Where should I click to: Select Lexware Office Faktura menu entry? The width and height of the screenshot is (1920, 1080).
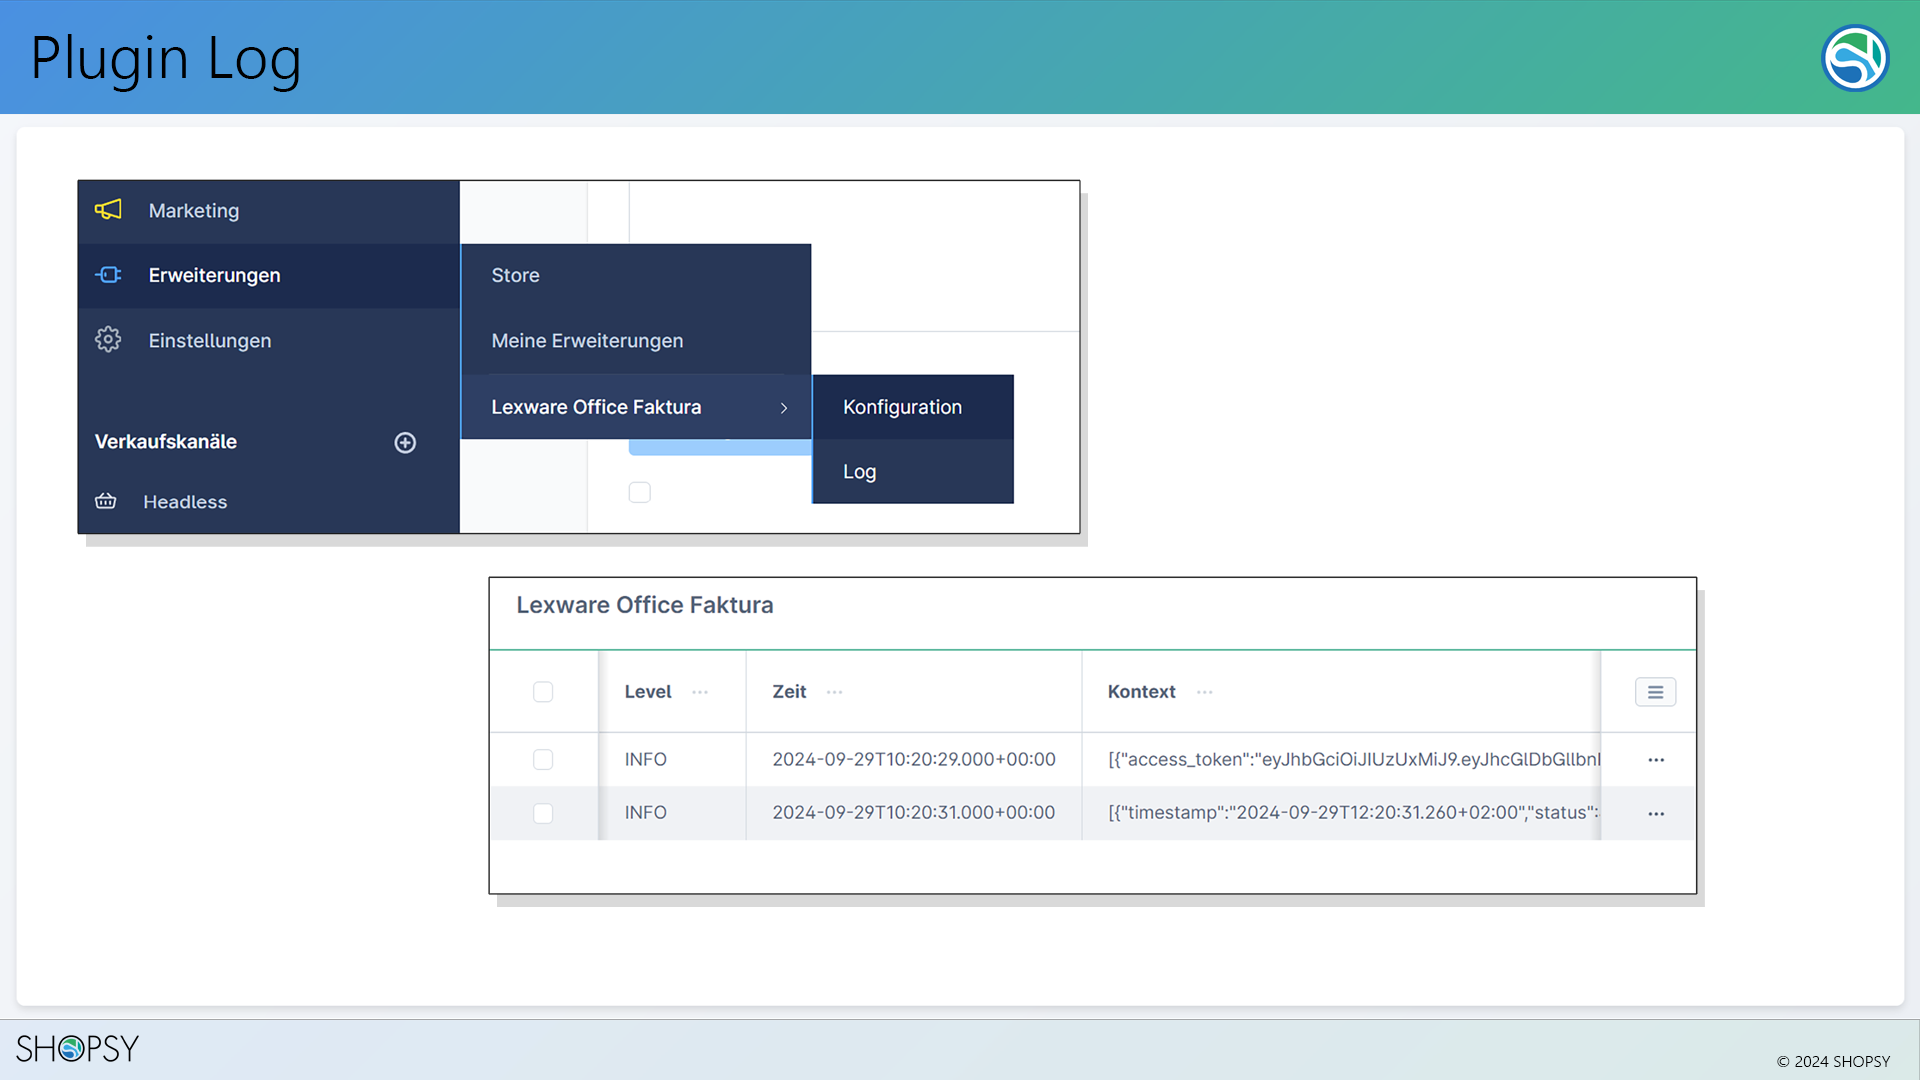pos(636,407)
